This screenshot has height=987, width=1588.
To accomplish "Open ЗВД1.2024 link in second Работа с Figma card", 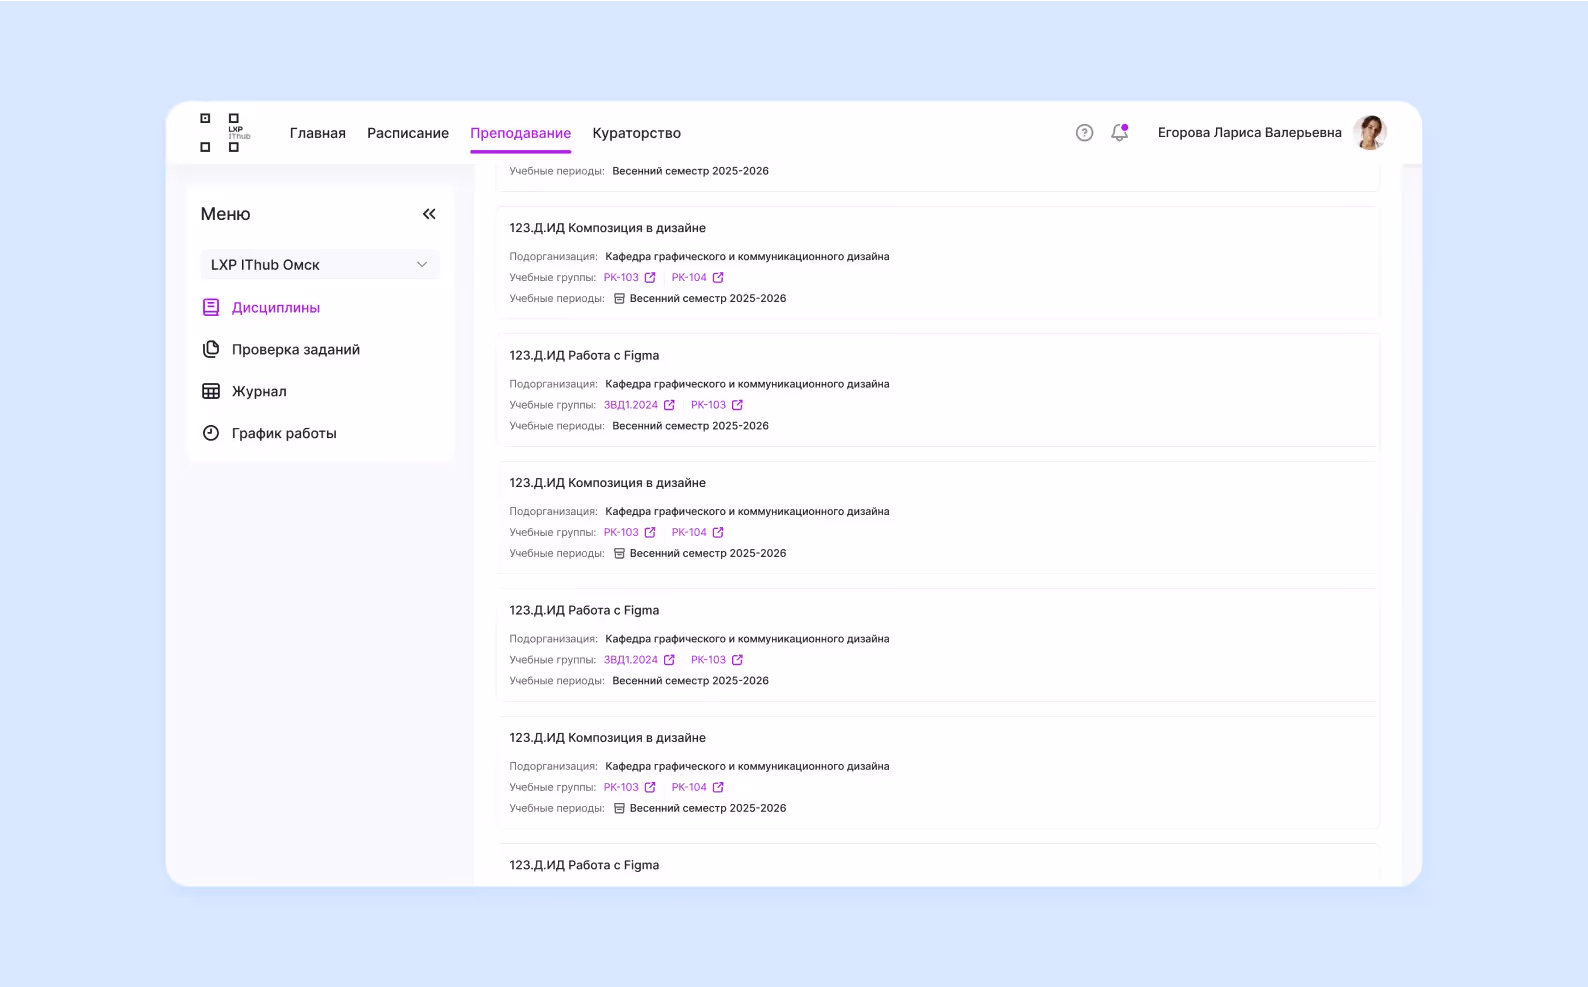I will 631,660.
